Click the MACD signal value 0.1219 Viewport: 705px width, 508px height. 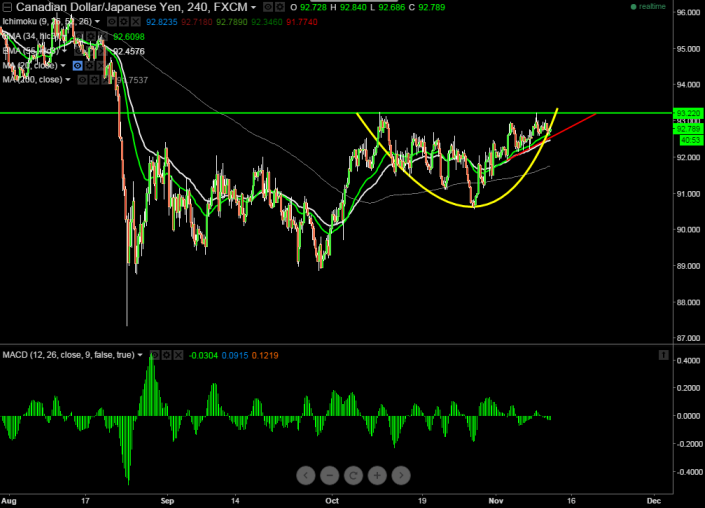(265, 356)
